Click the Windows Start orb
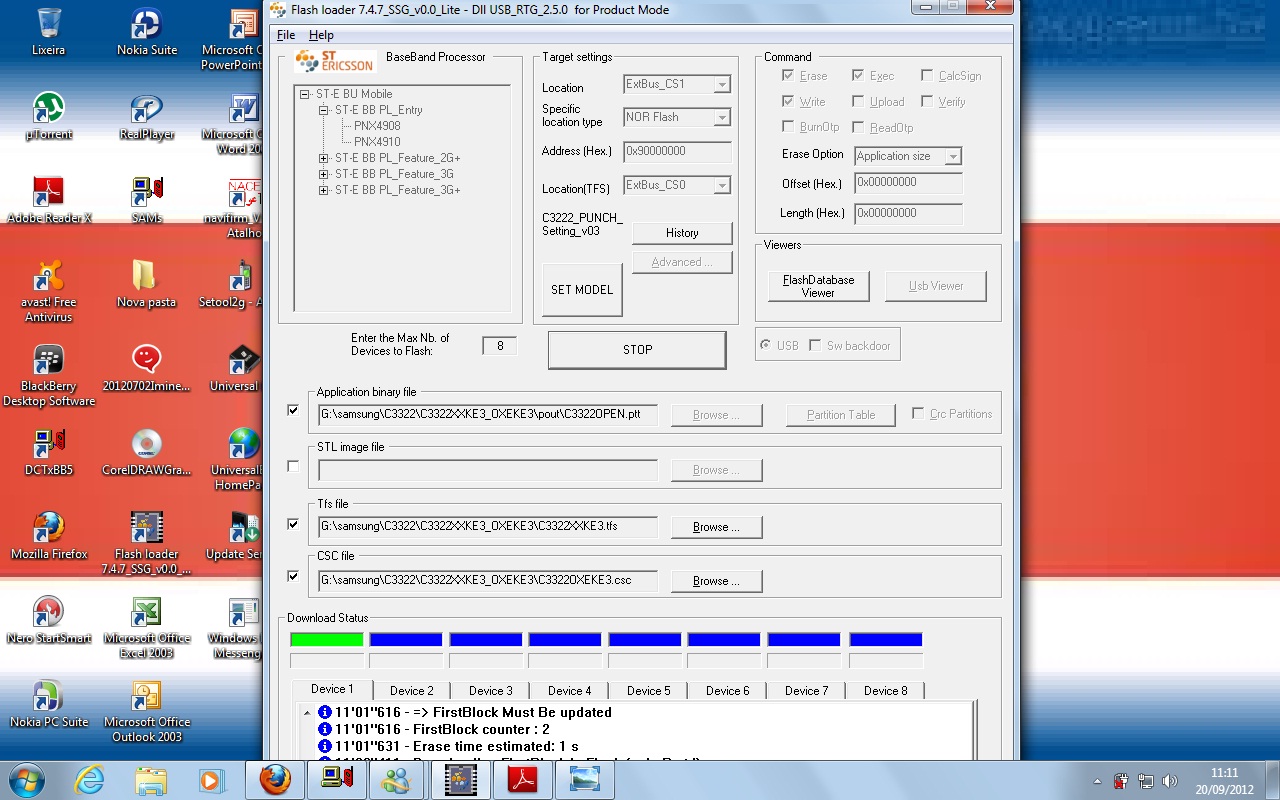The image size is (1280, 800). click(26, 779)
